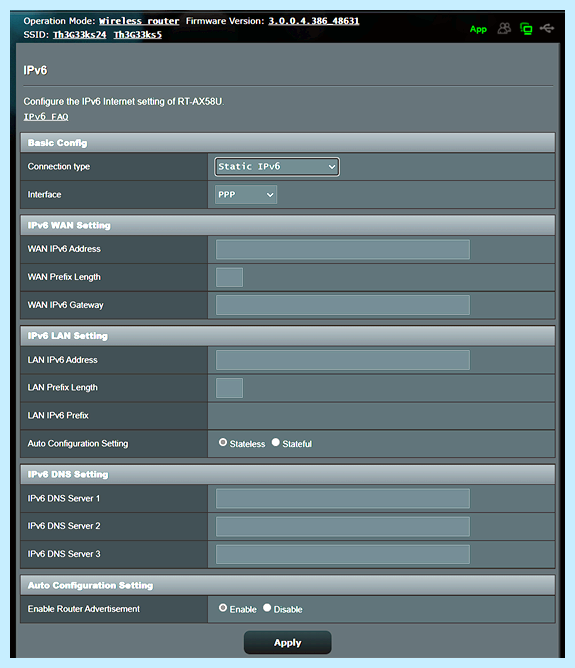
Task: Focus the IPv6 DNS Server 3 field
Action: click(343, 554)
